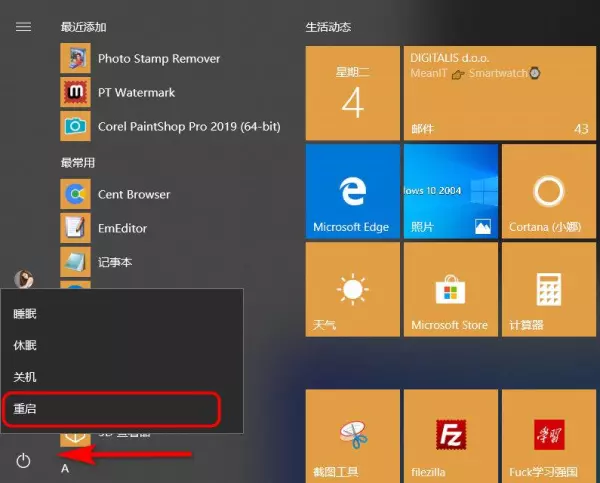Open the 邮件 mail tile
600x483 pixels.
click(500, 93)
